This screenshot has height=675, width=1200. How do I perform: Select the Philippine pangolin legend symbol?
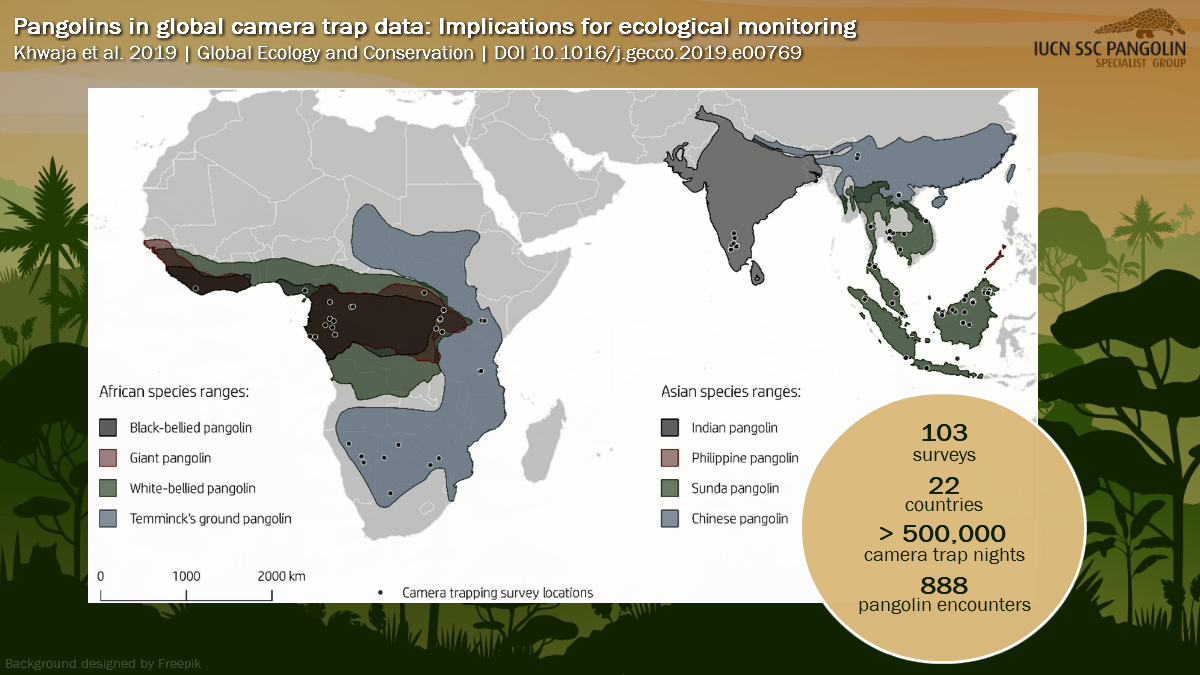(672, 458)
